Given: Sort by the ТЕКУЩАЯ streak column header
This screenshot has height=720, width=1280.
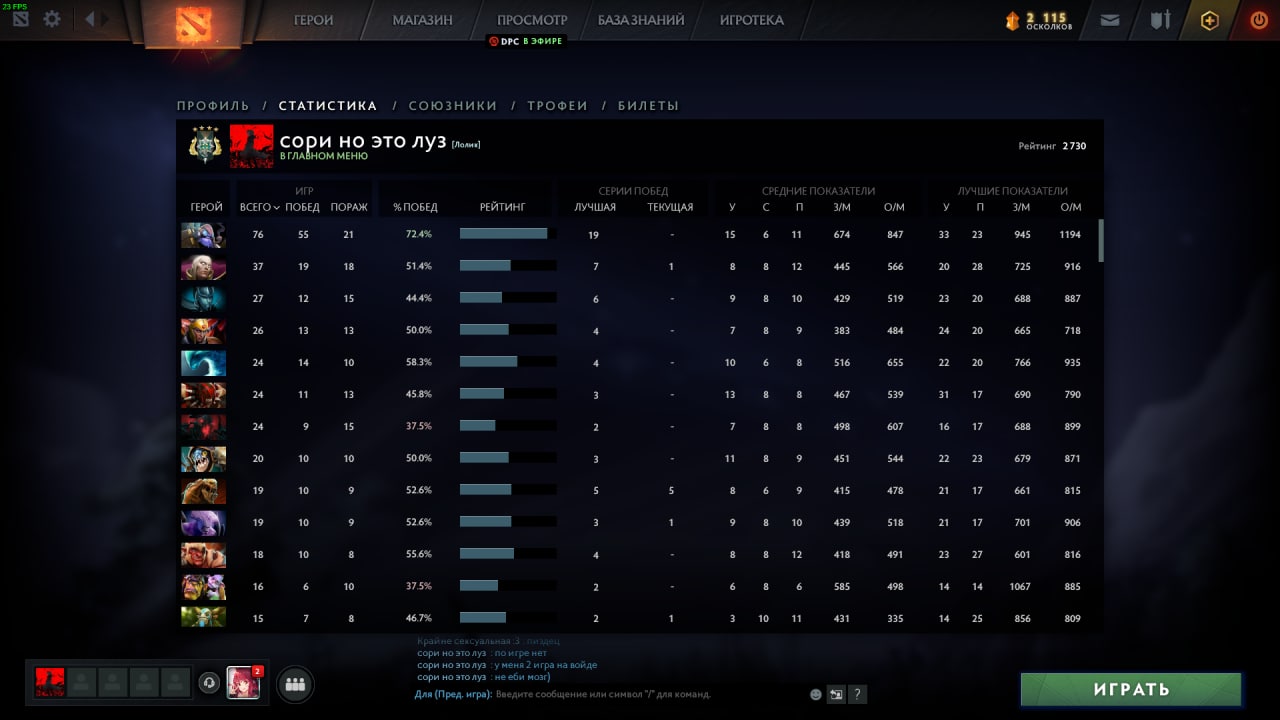Looking at the screenshot, I should (x=670, y=208).
